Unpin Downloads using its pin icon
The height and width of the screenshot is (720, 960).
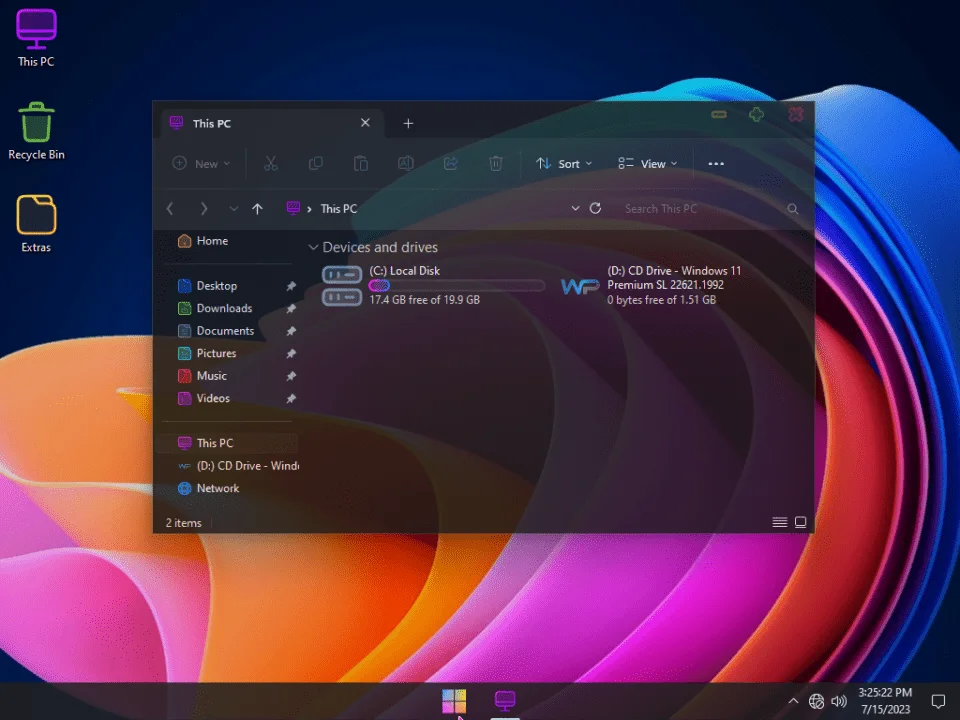(x=291, y=309)
